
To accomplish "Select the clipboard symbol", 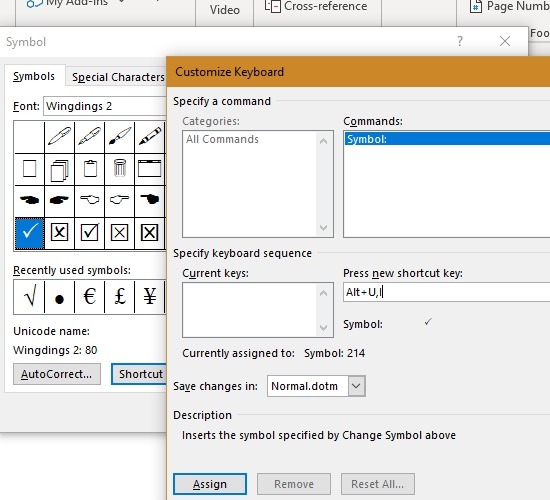I will pos(89,169).
